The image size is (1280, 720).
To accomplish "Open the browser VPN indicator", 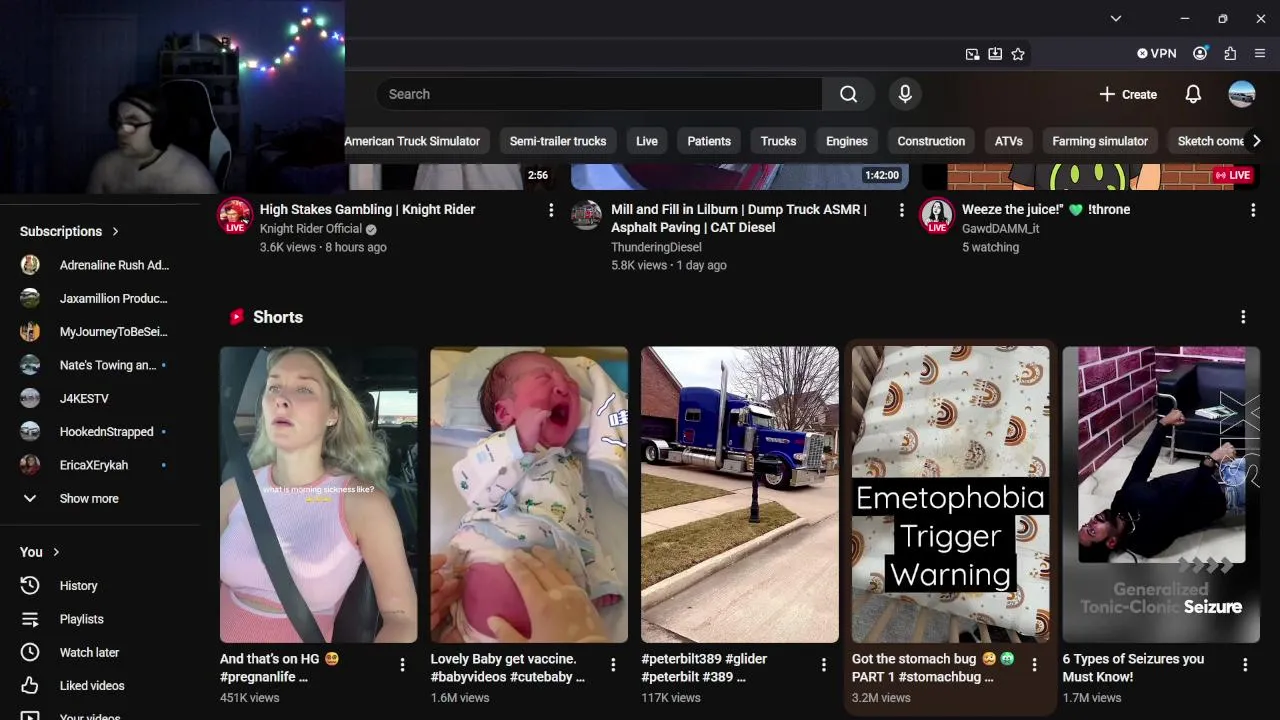I will 1157,53.
